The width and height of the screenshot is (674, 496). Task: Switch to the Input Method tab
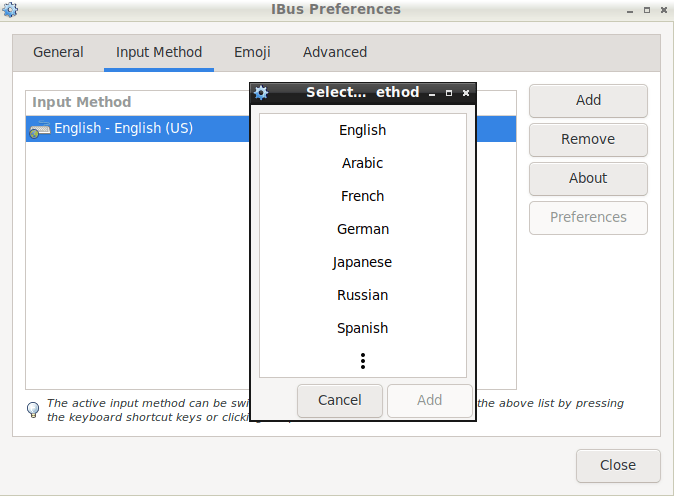coord(159,52)
